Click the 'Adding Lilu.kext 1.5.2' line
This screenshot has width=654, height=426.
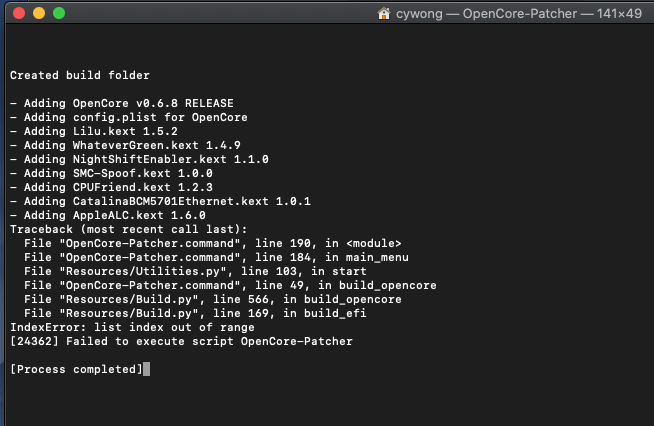coord(94,131)
